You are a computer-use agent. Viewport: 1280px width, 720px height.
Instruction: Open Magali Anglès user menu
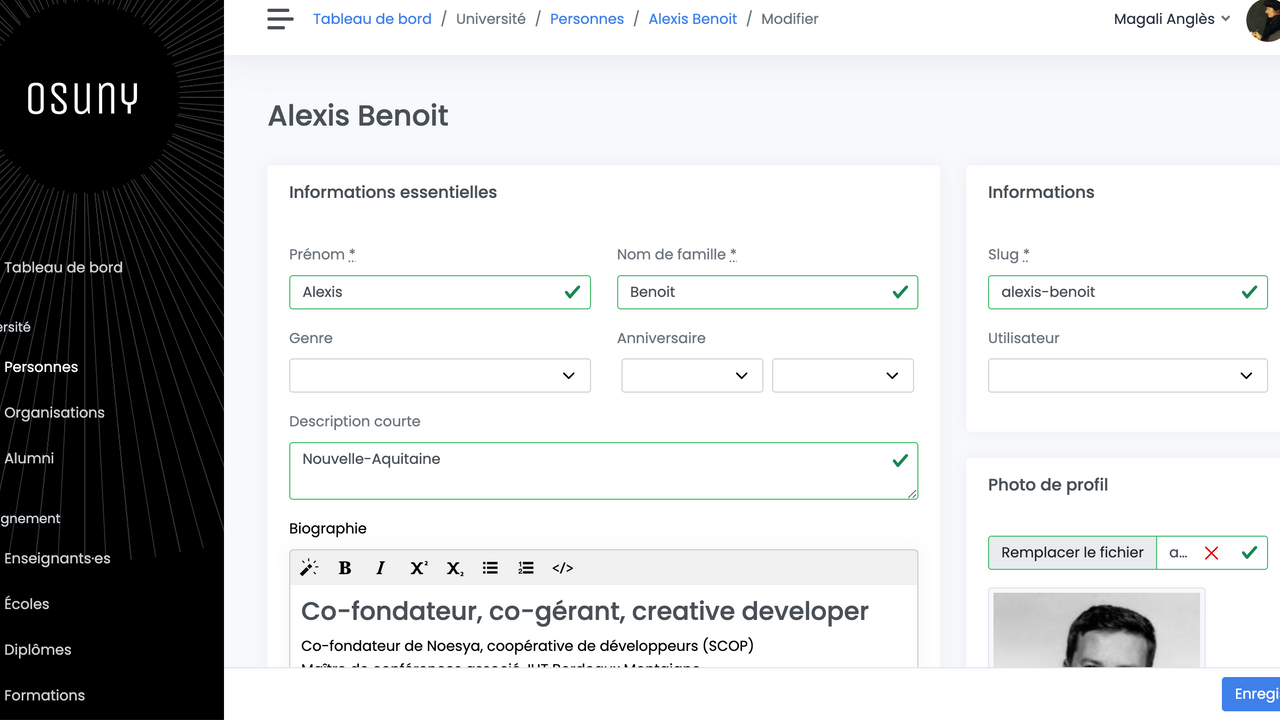(1171, 19)
